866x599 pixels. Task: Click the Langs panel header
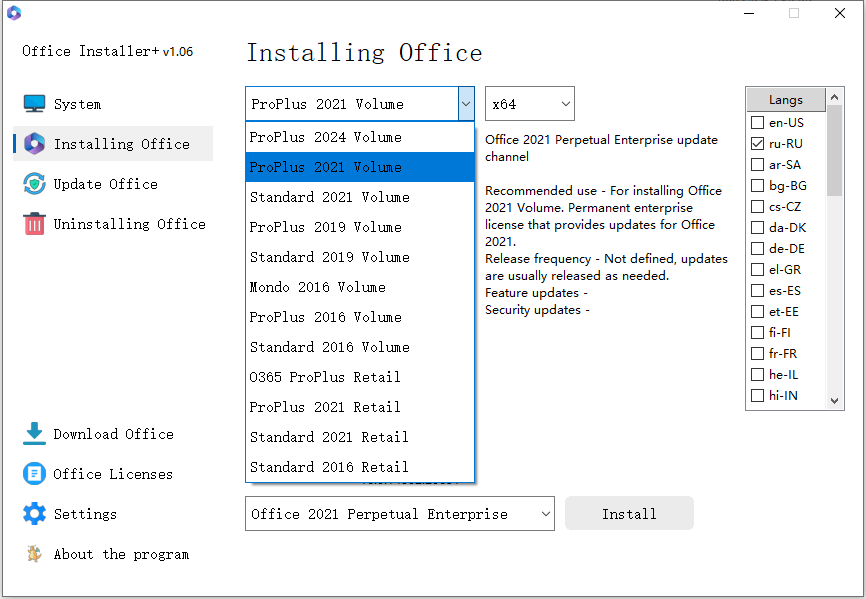pos(785,99)
